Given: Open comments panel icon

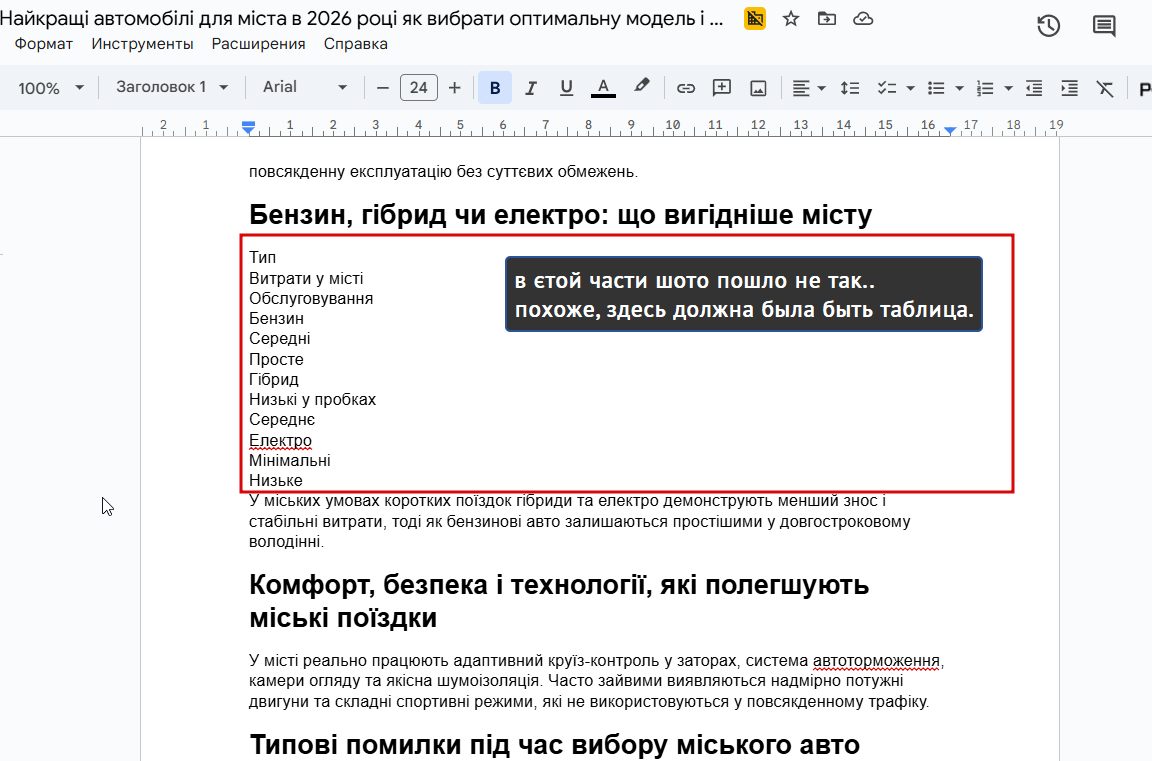Looking at the screenshot, I should pos(1104,26).
